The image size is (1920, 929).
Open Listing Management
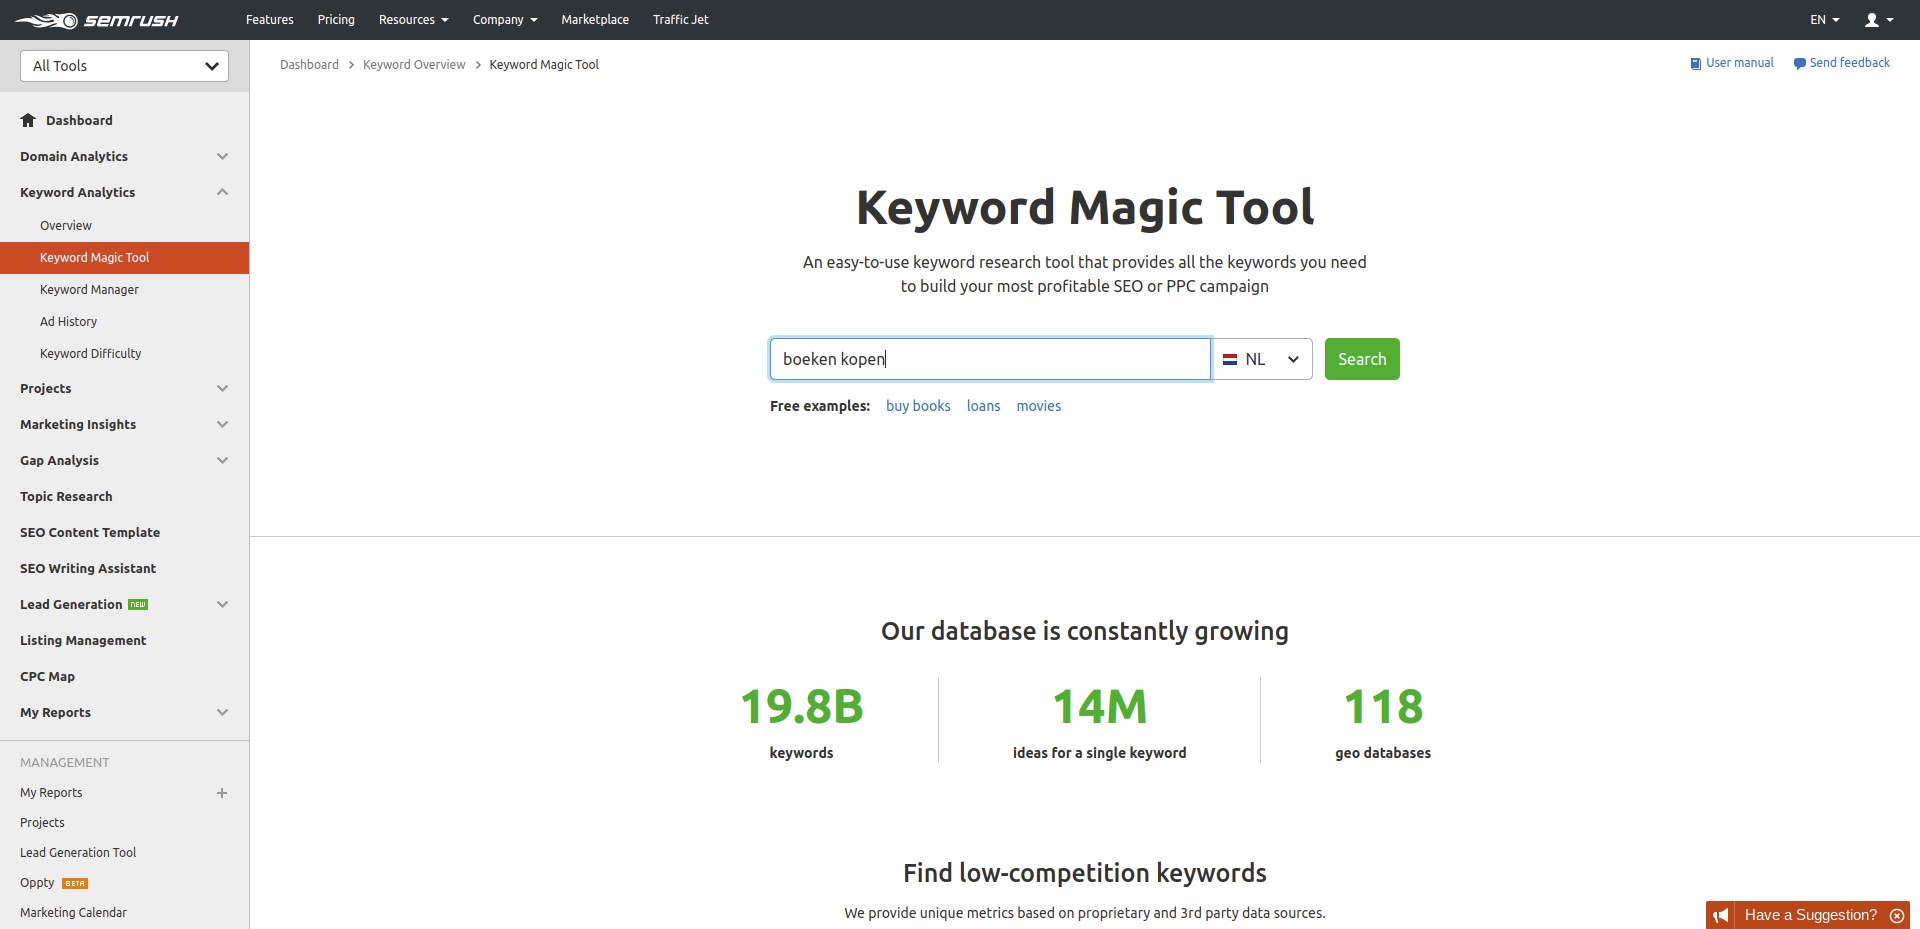83,641
